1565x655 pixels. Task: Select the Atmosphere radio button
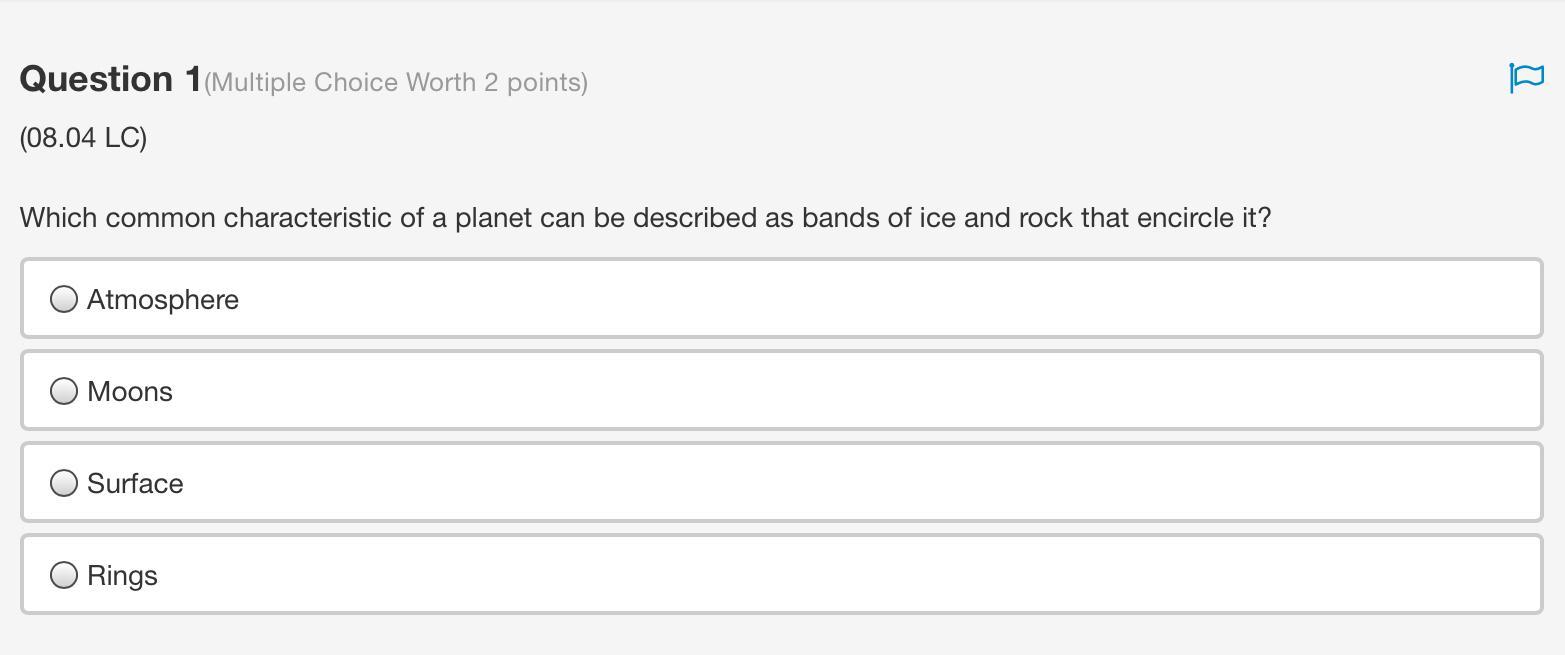tap(64, 299)
